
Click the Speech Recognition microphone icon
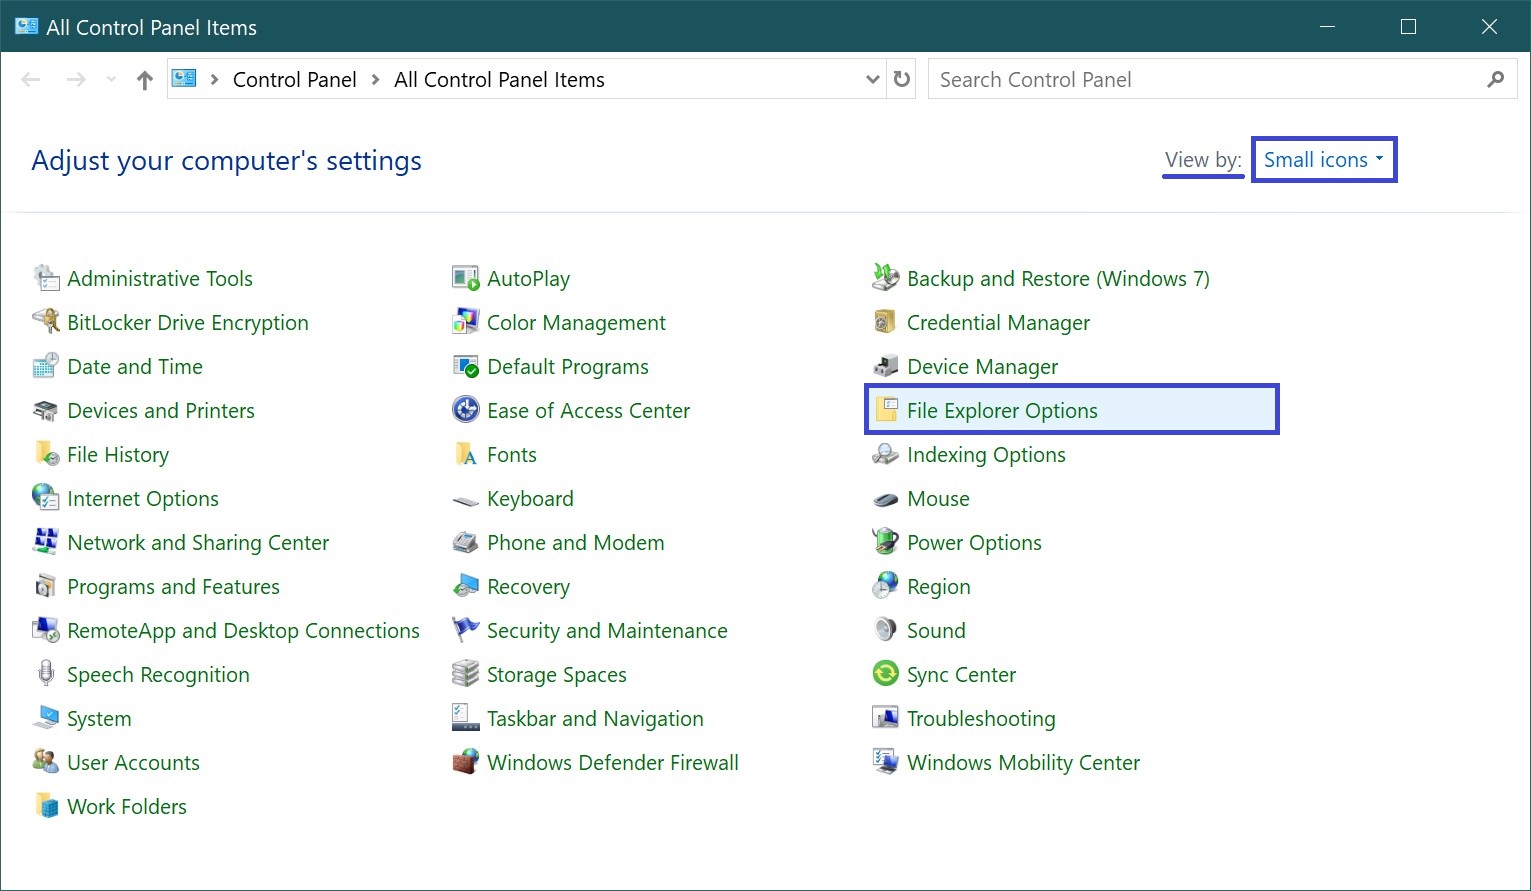coord(46,674)
